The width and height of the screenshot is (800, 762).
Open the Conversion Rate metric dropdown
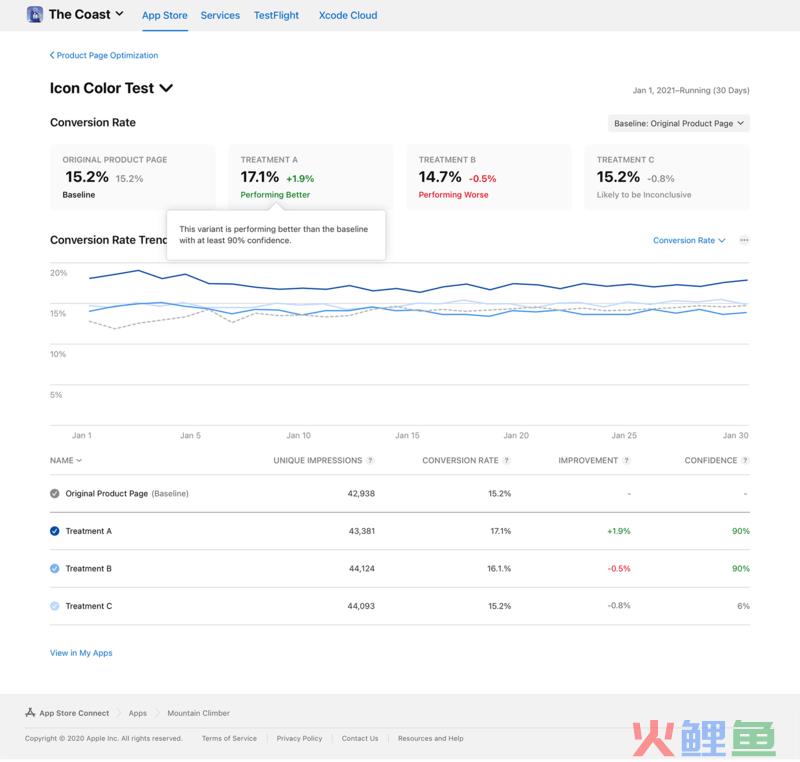689,240
